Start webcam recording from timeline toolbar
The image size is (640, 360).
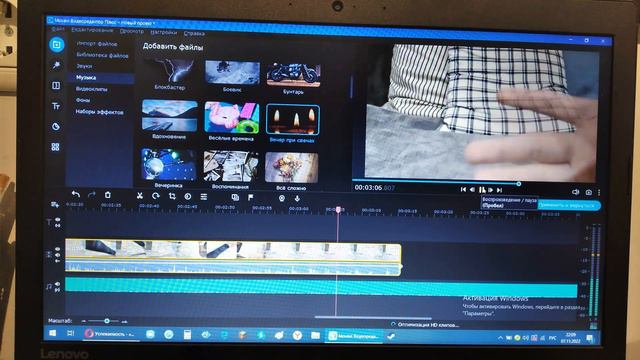282,198
